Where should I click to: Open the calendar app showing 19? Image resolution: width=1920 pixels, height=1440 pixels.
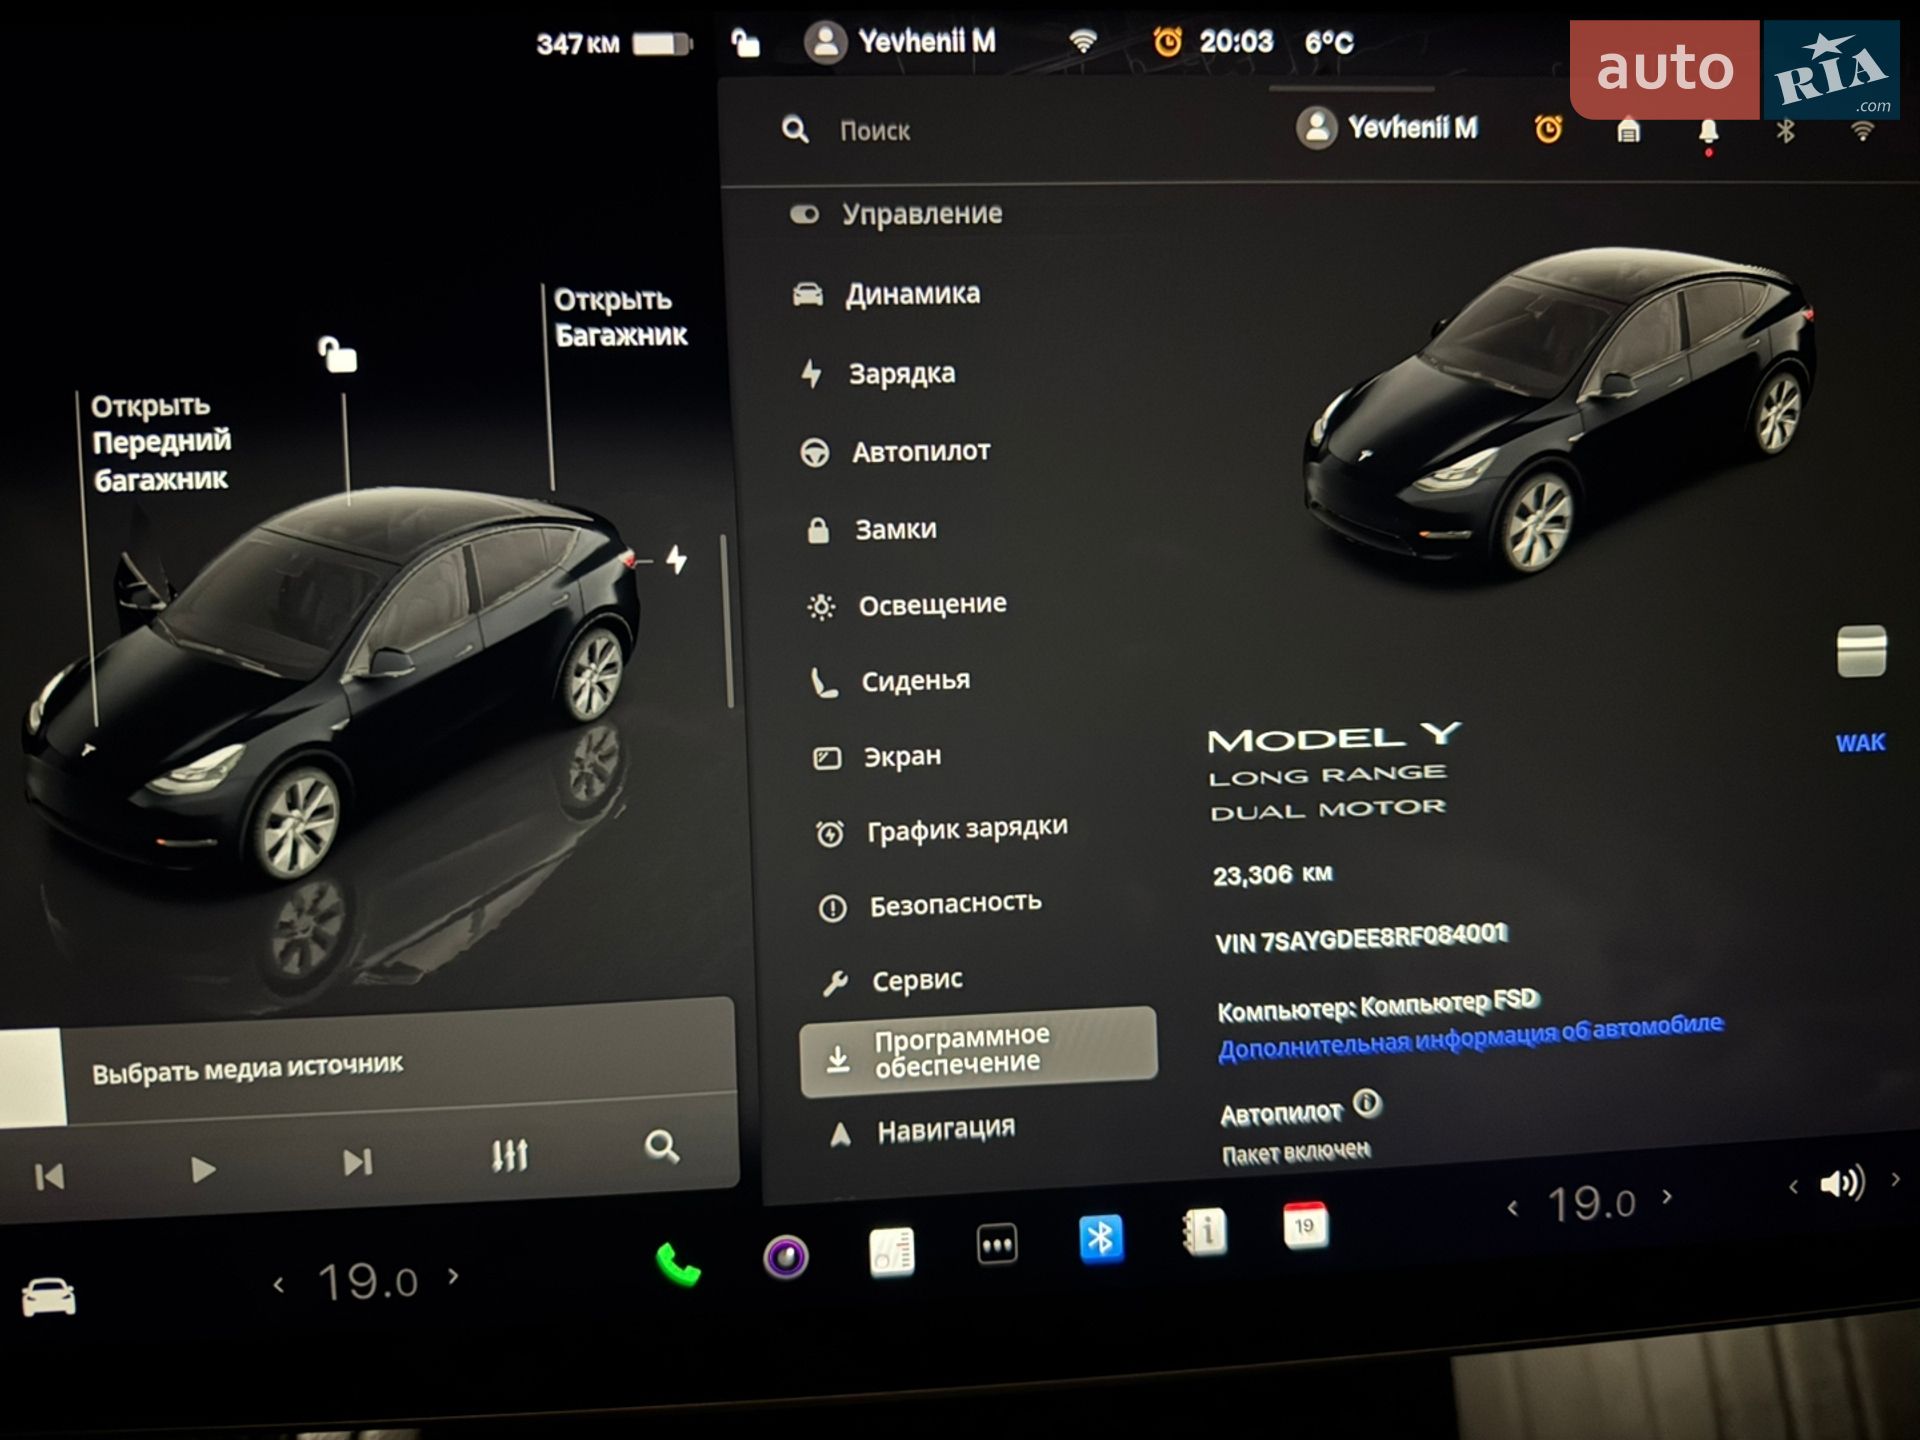tap(1305, 1225)
